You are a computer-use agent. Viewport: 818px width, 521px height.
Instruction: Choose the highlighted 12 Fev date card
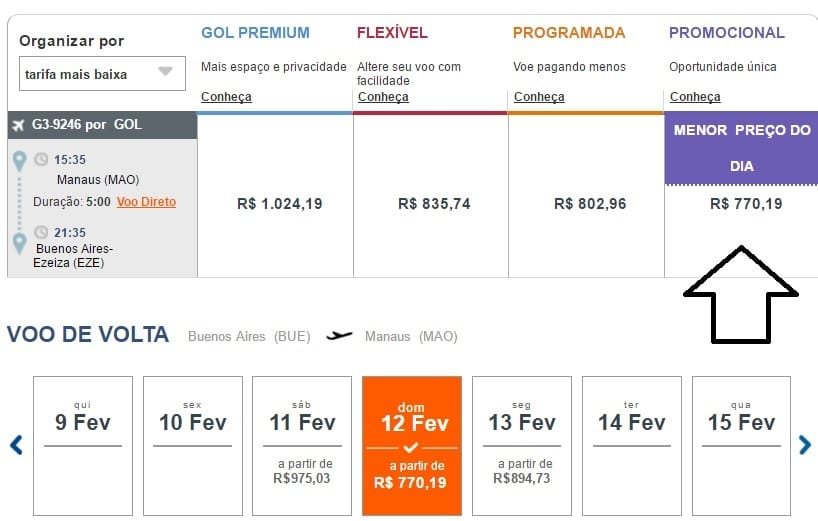tap(412, 446)
